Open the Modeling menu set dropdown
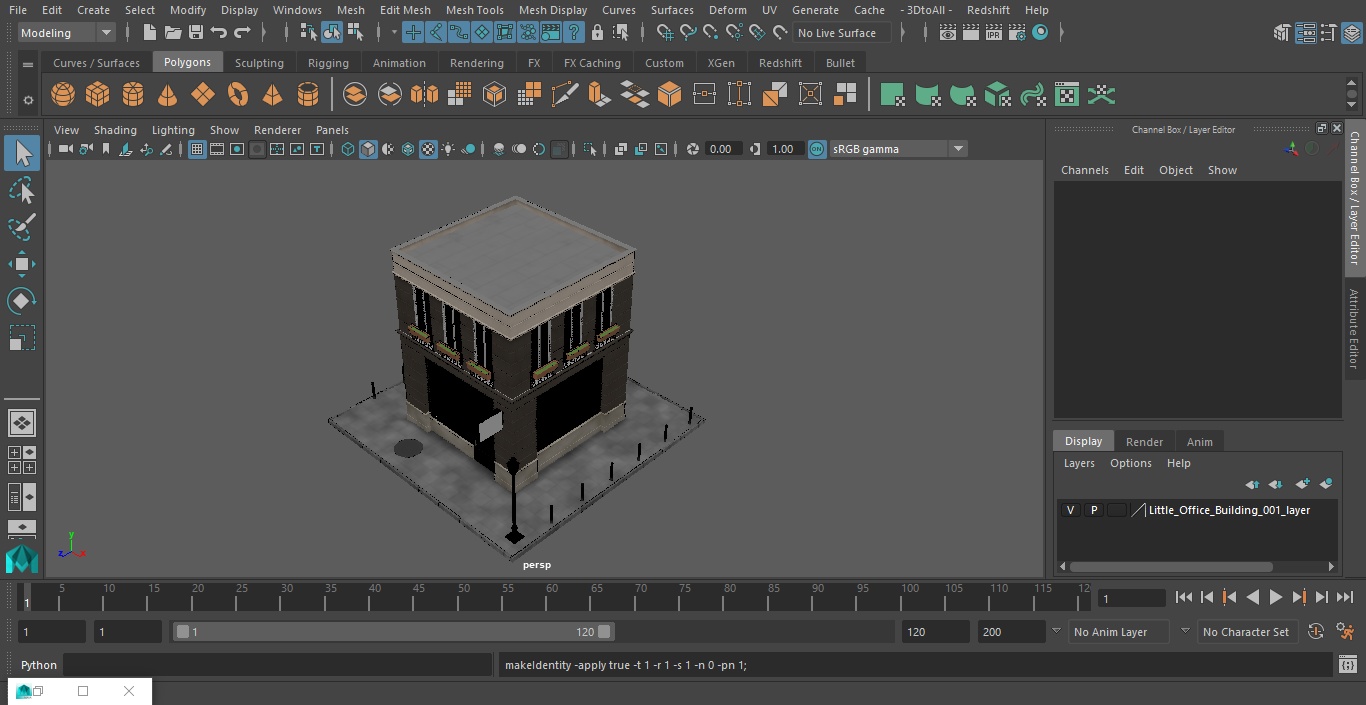 point(67,32)
